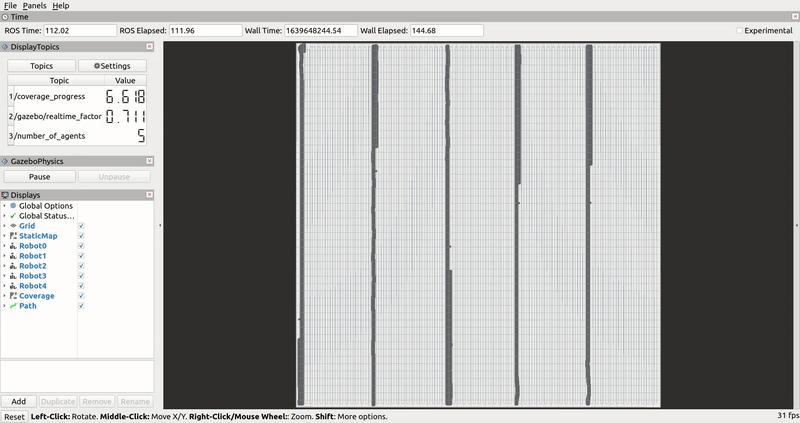Click the Remove display button

(97, 402)
